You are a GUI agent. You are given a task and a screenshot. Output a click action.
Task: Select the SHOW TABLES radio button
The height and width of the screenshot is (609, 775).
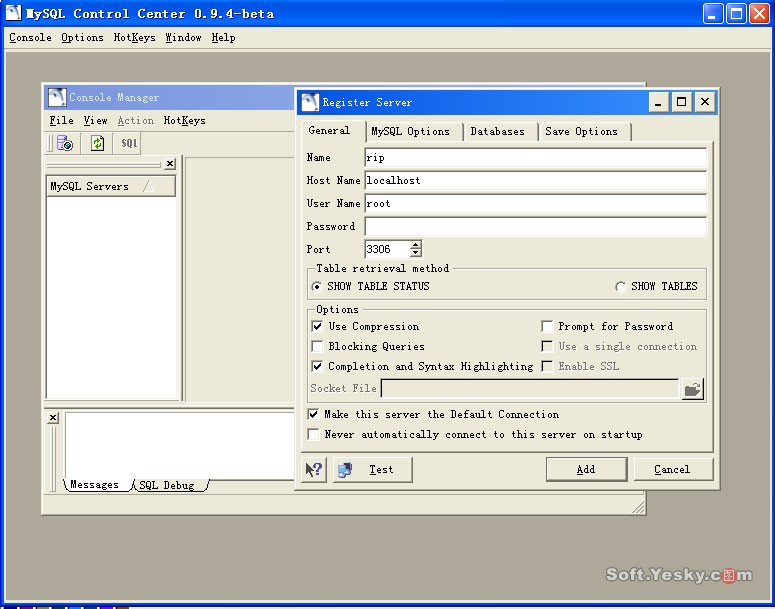click(621, 287)
